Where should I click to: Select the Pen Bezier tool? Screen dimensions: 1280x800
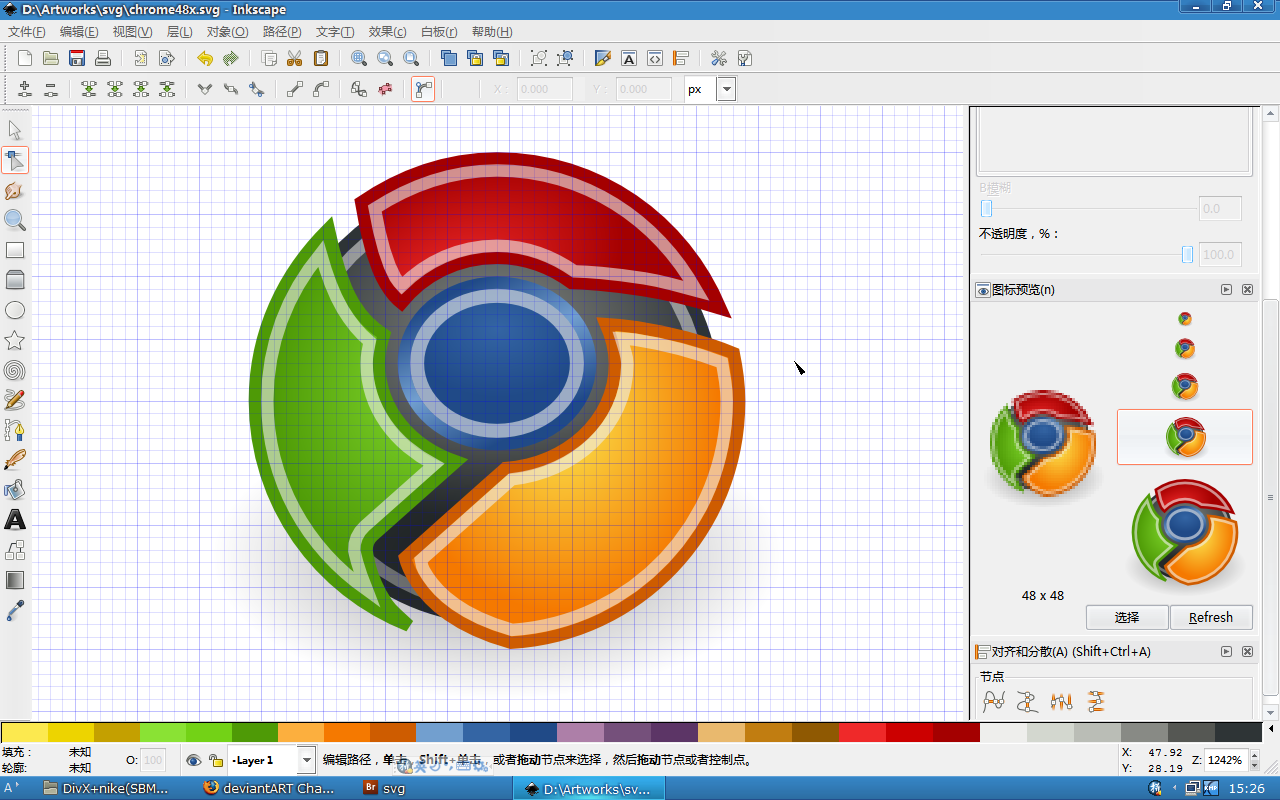[x=15, y=430]
